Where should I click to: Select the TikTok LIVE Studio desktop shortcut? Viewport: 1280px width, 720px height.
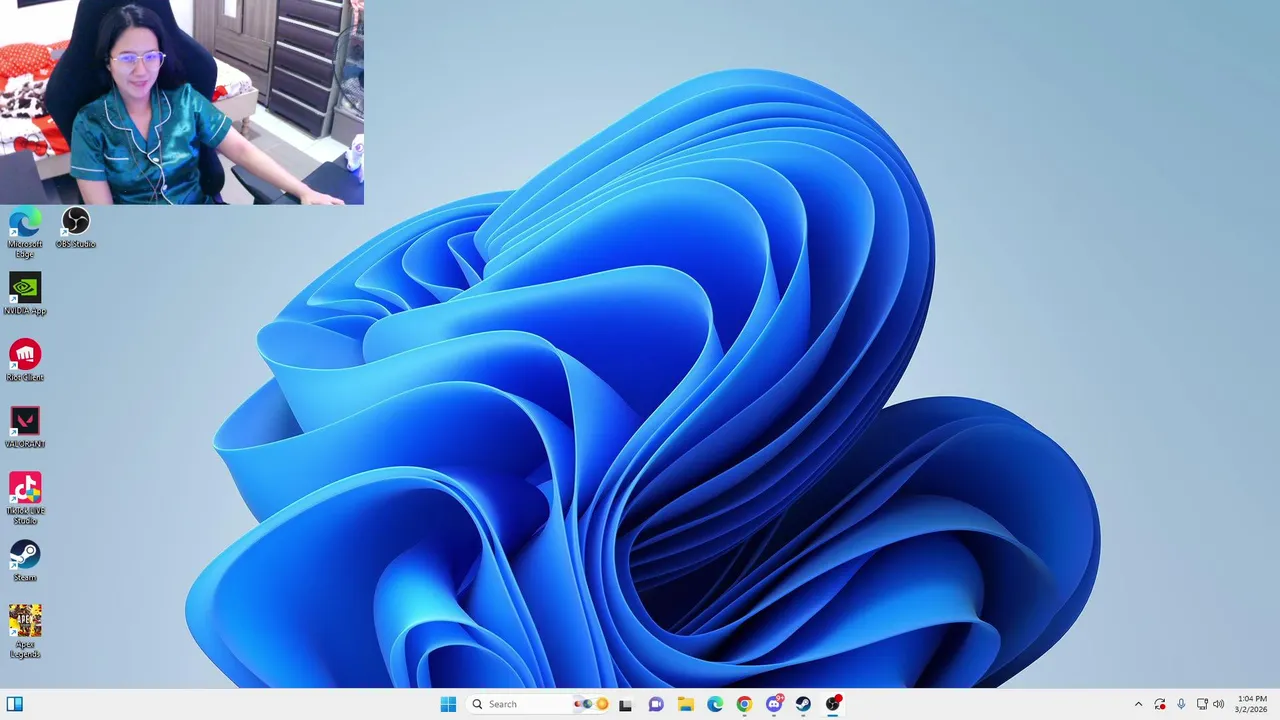[x=25, y=499]
